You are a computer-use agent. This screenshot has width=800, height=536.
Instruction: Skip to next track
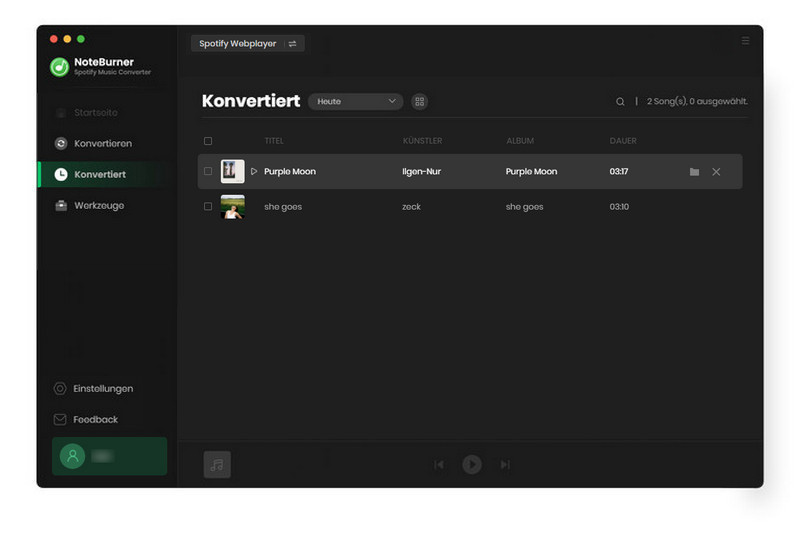point(505,465)
